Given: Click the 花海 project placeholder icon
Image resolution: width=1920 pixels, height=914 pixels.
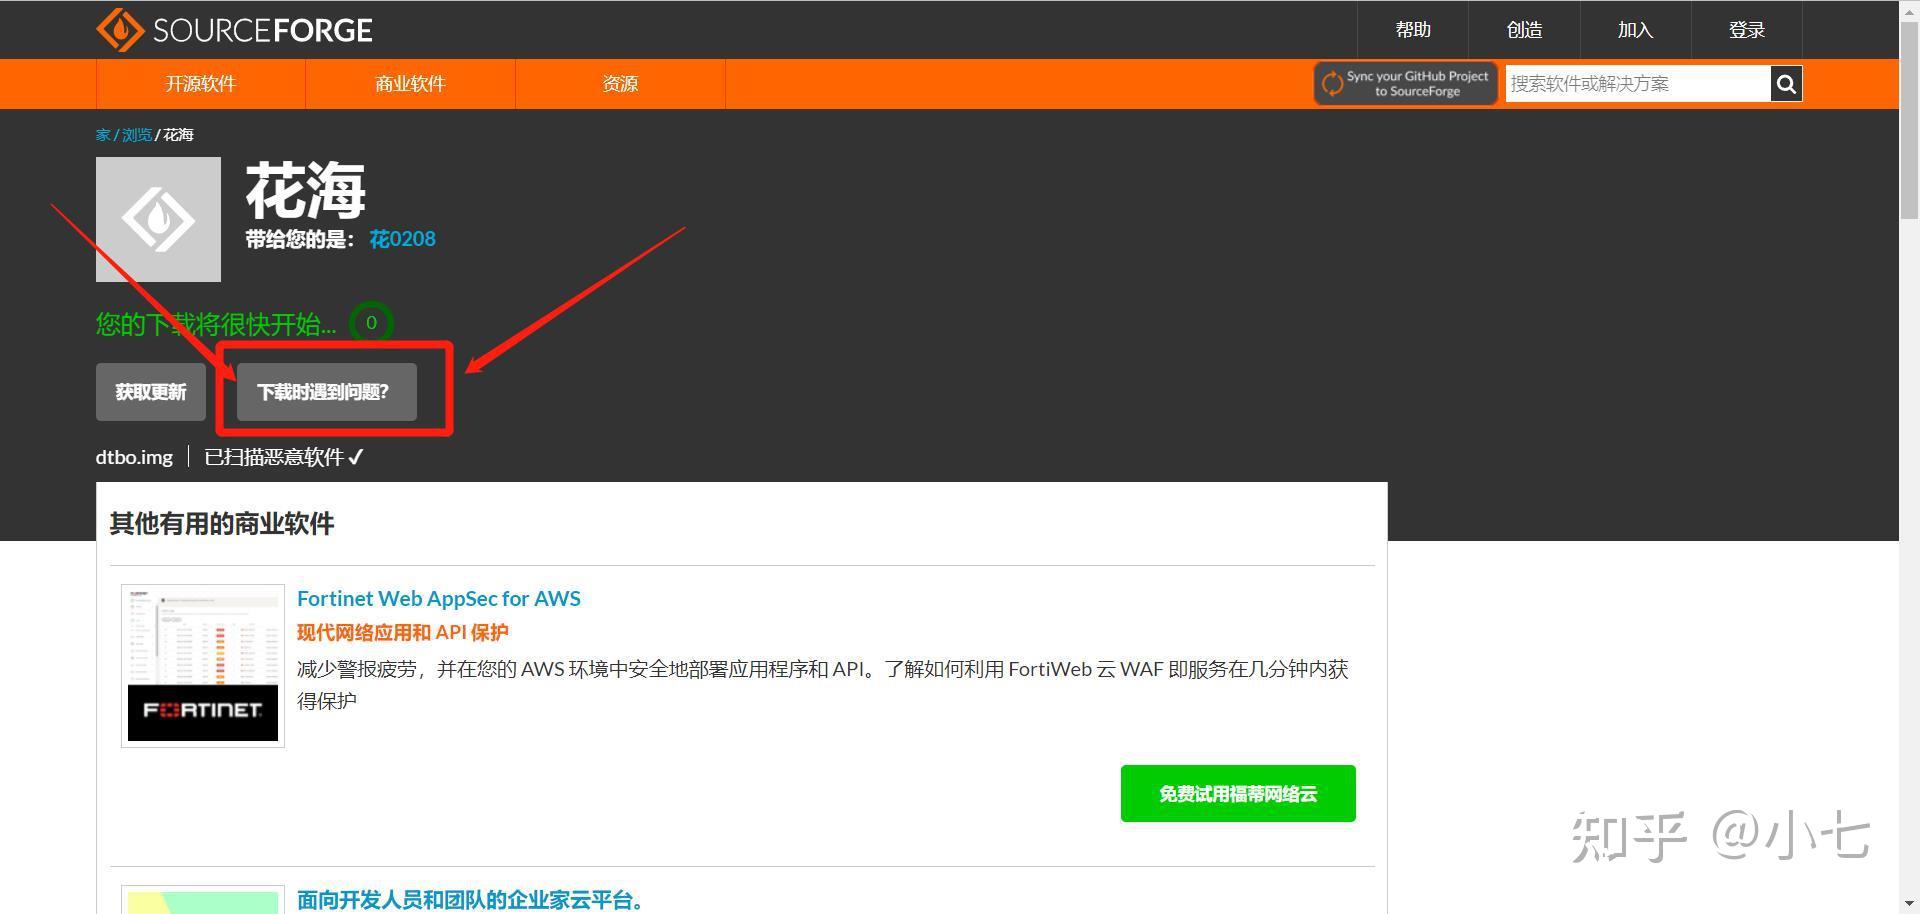Looking at the screenshot, I should (x=158, y=219).
